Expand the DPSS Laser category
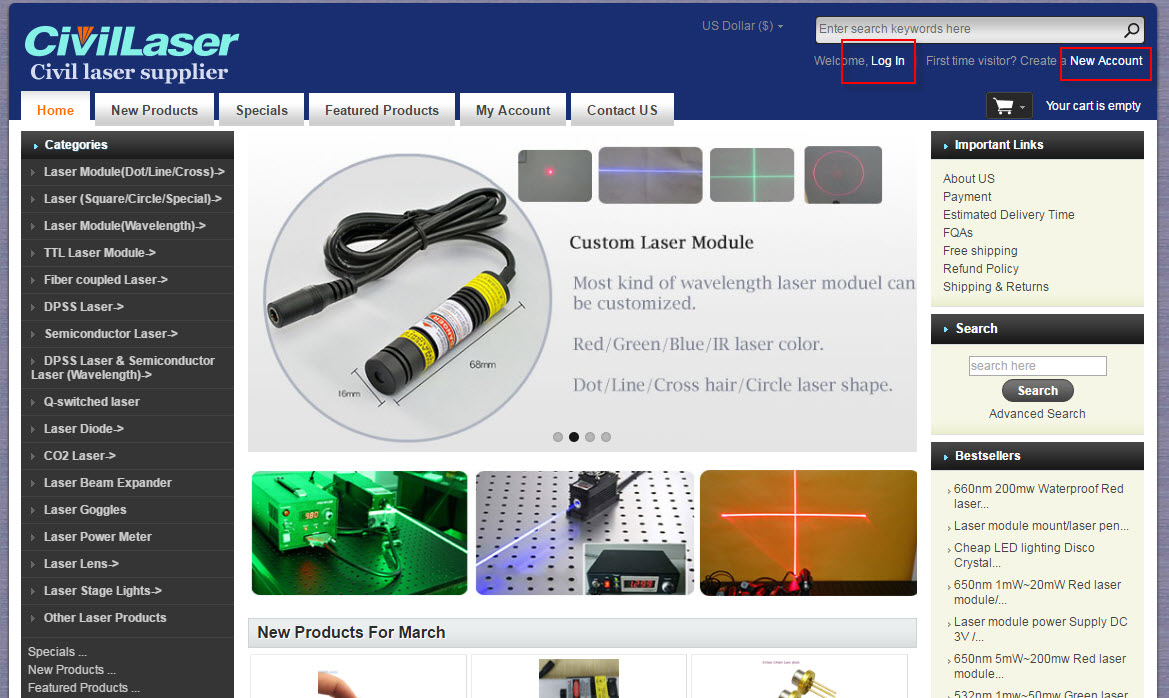The width and height of the screenshot is (1169, 698). (83, 307)
